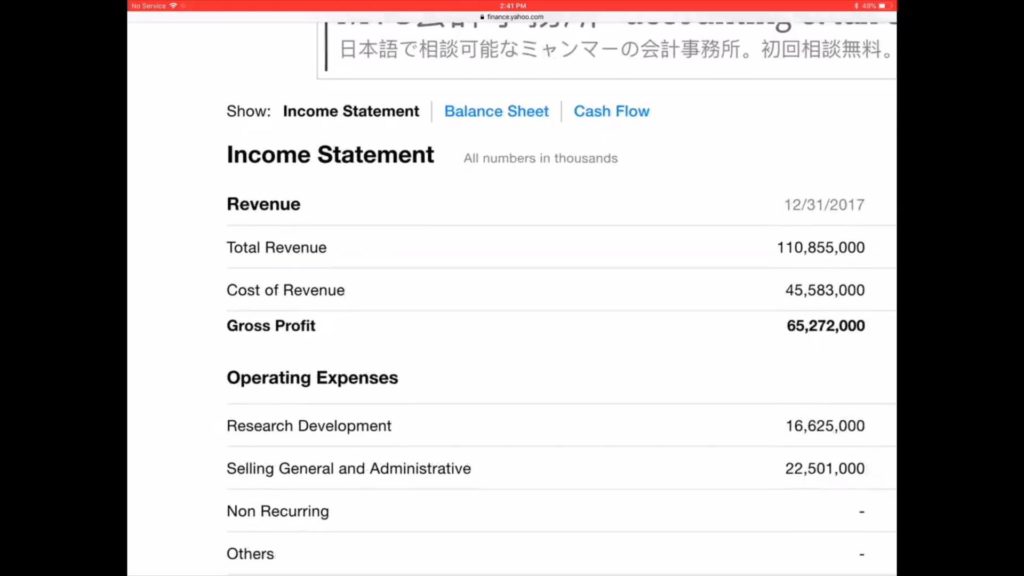Click the 12/31/2017 date column header

click(824, 205)
